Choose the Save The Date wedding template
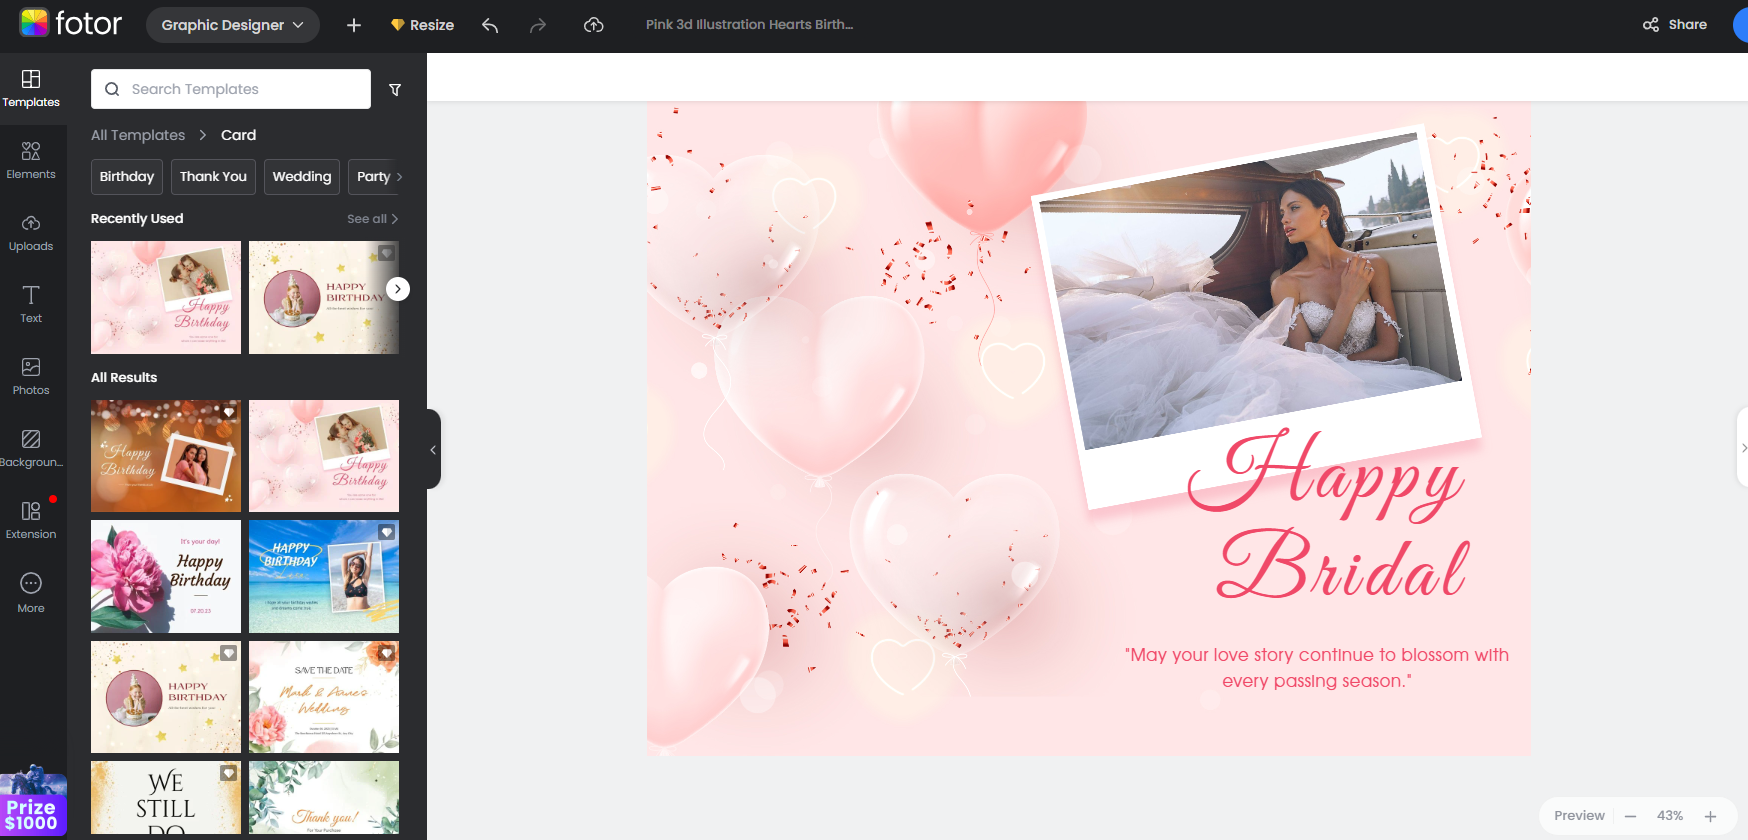 click(324, 697)
